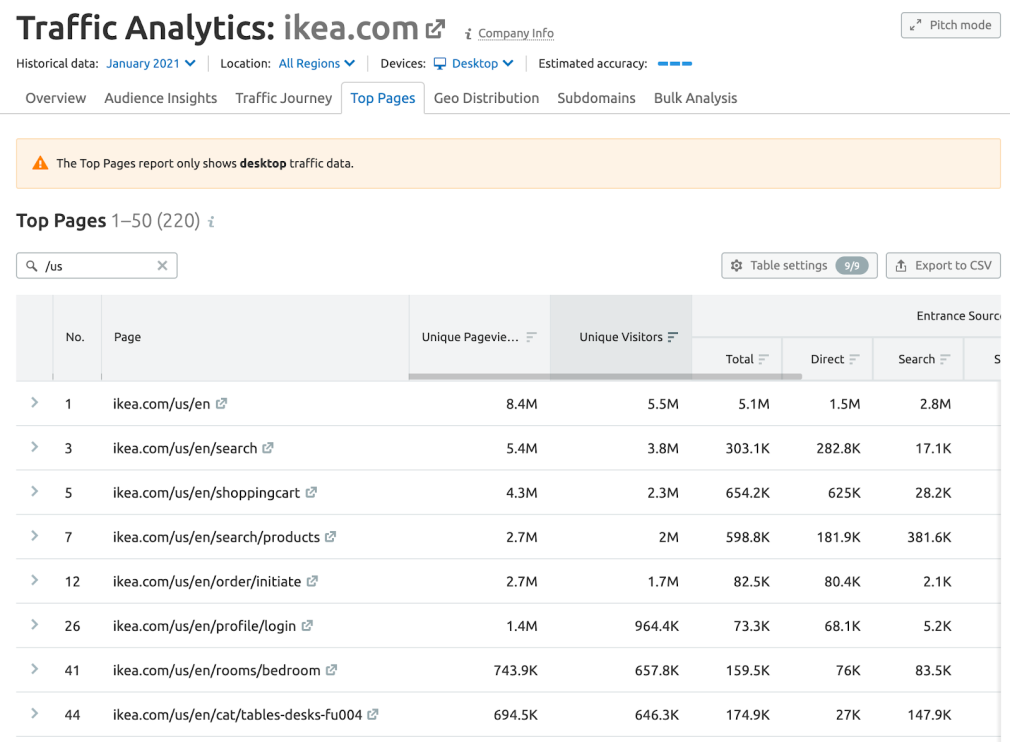Open external link for ikea.com/us/en

click(222, 403)
